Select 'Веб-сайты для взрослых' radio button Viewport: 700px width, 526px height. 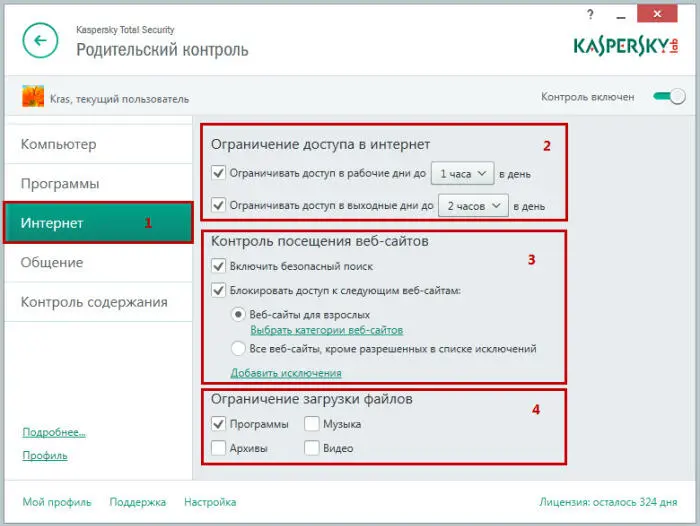[x=238, y=314]
